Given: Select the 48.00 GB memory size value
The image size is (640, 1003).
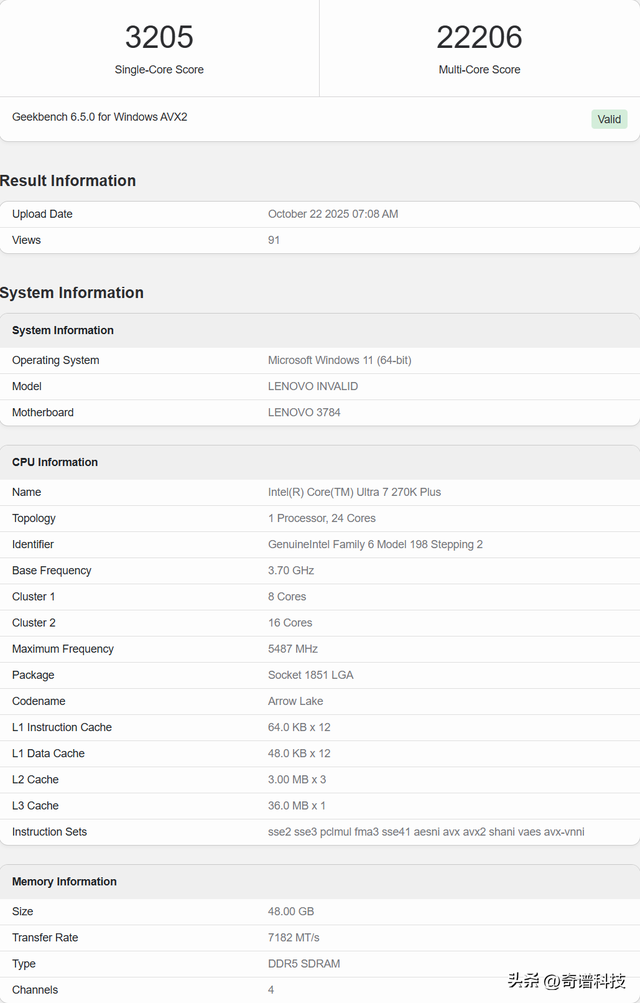Looking at the screenshot, I should click(291, 912).
